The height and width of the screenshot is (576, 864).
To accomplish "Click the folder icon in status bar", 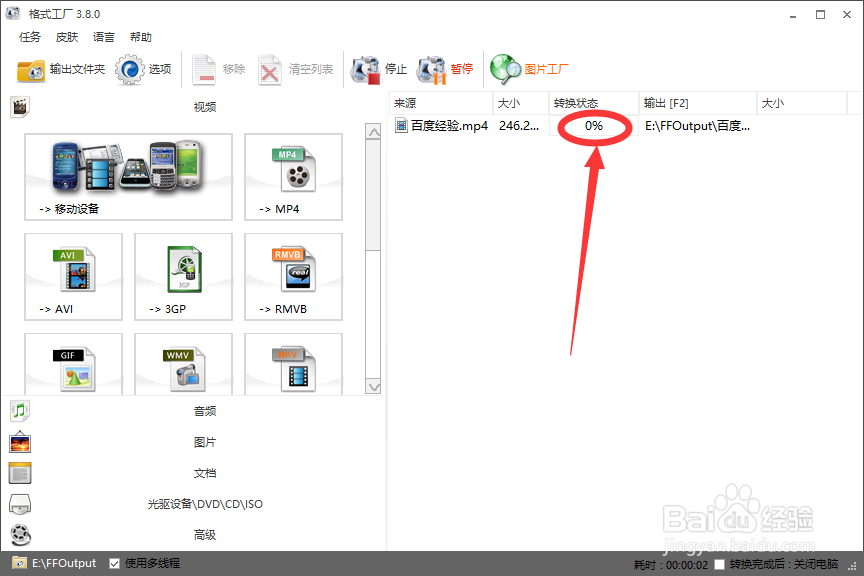I will 19,563.
